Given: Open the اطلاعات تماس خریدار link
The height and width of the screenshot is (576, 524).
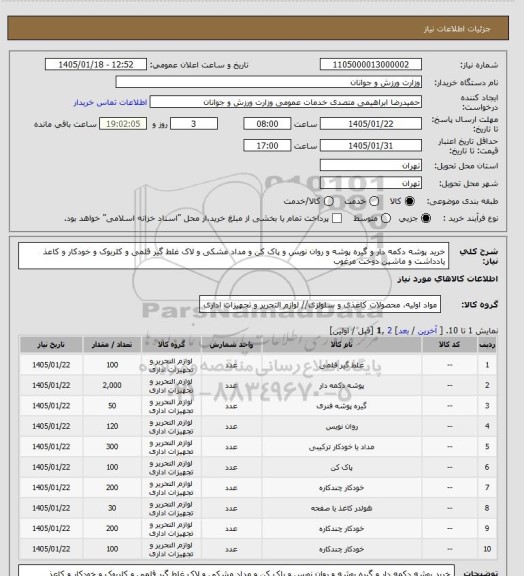Looking at the screenshot, I should point(111,102).
